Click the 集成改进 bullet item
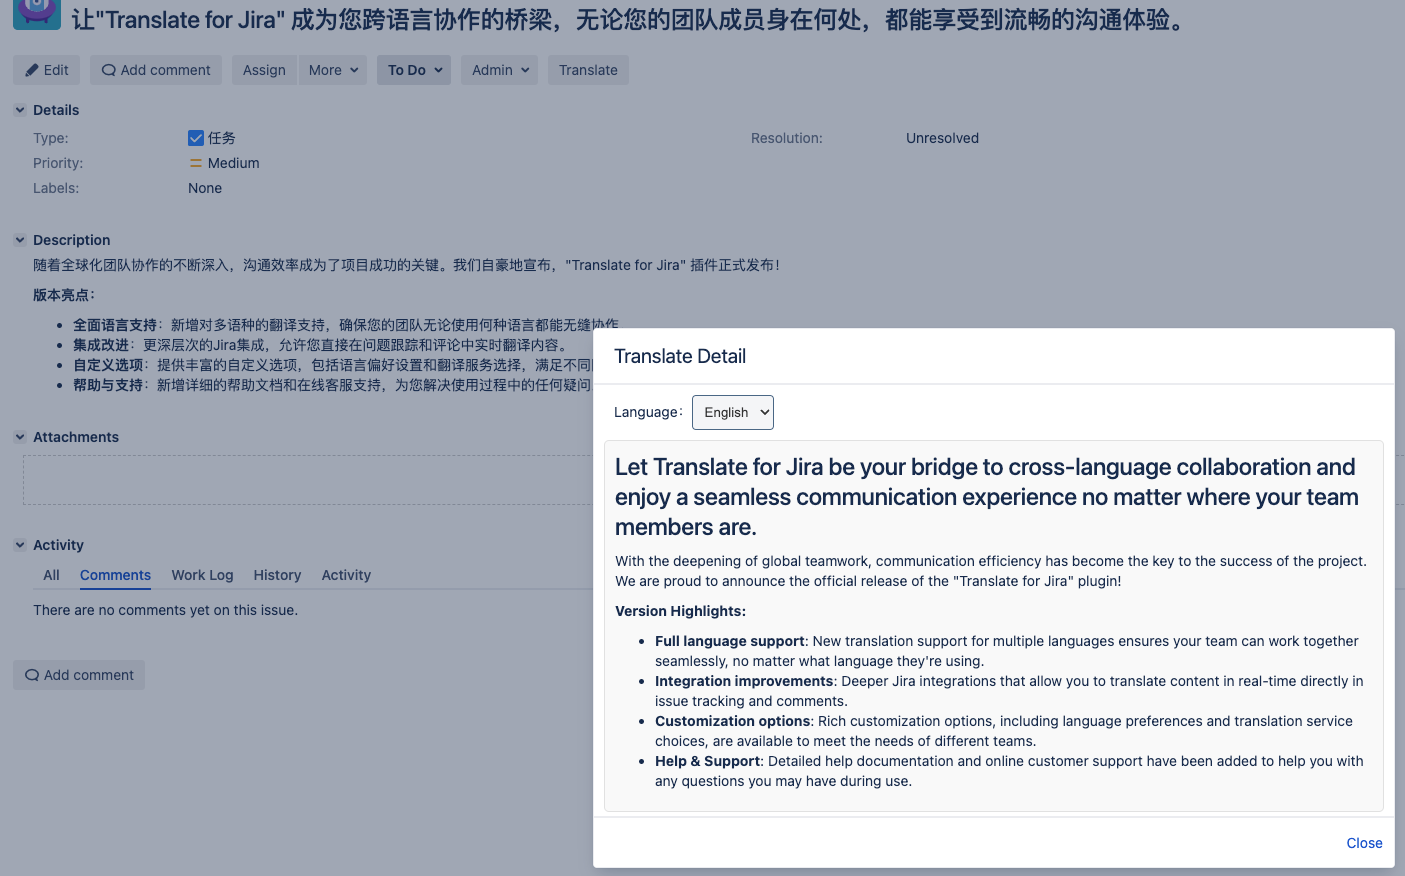This screenshot has width=1405, height=876. point(321,345)
